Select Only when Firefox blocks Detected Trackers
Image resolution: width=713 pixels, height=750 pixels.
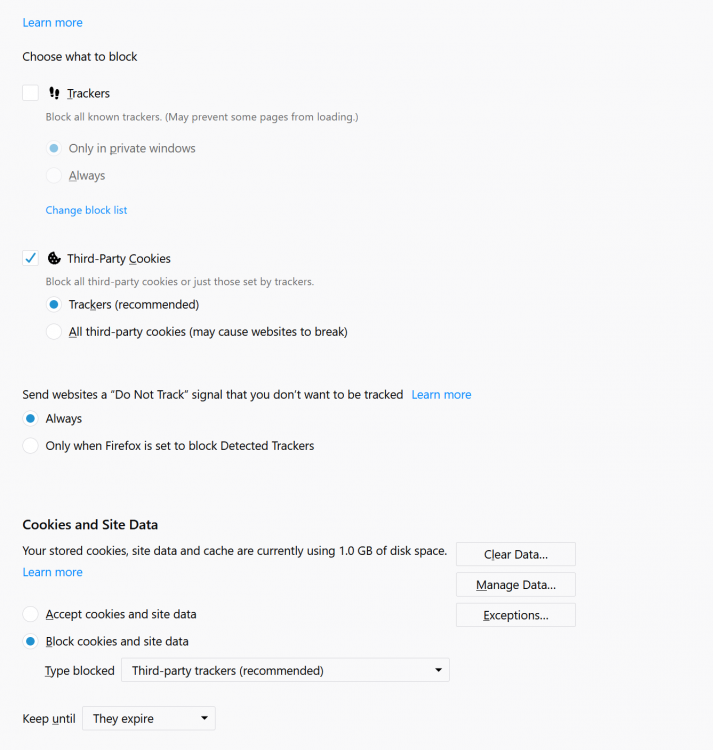31,446
